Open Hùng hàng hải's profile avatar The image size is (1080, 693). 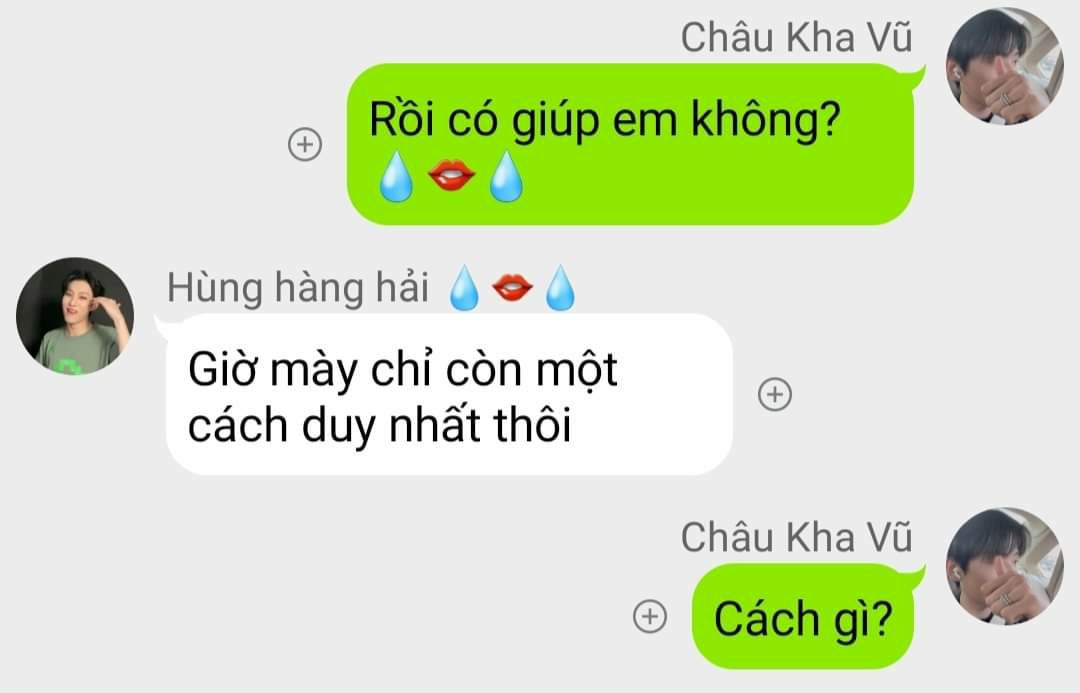(75, 316)
